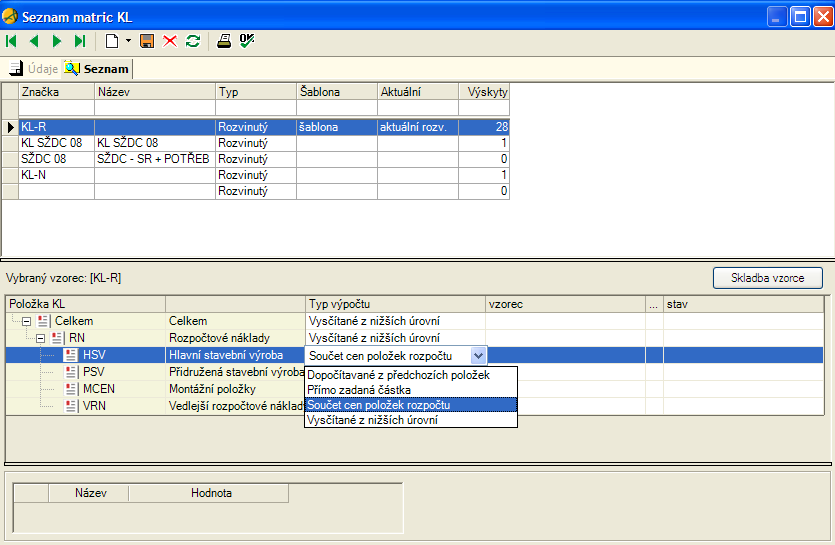The image size is (835, 545).
Task: Refresh the list with green arrows
Action: coord(193,41)
